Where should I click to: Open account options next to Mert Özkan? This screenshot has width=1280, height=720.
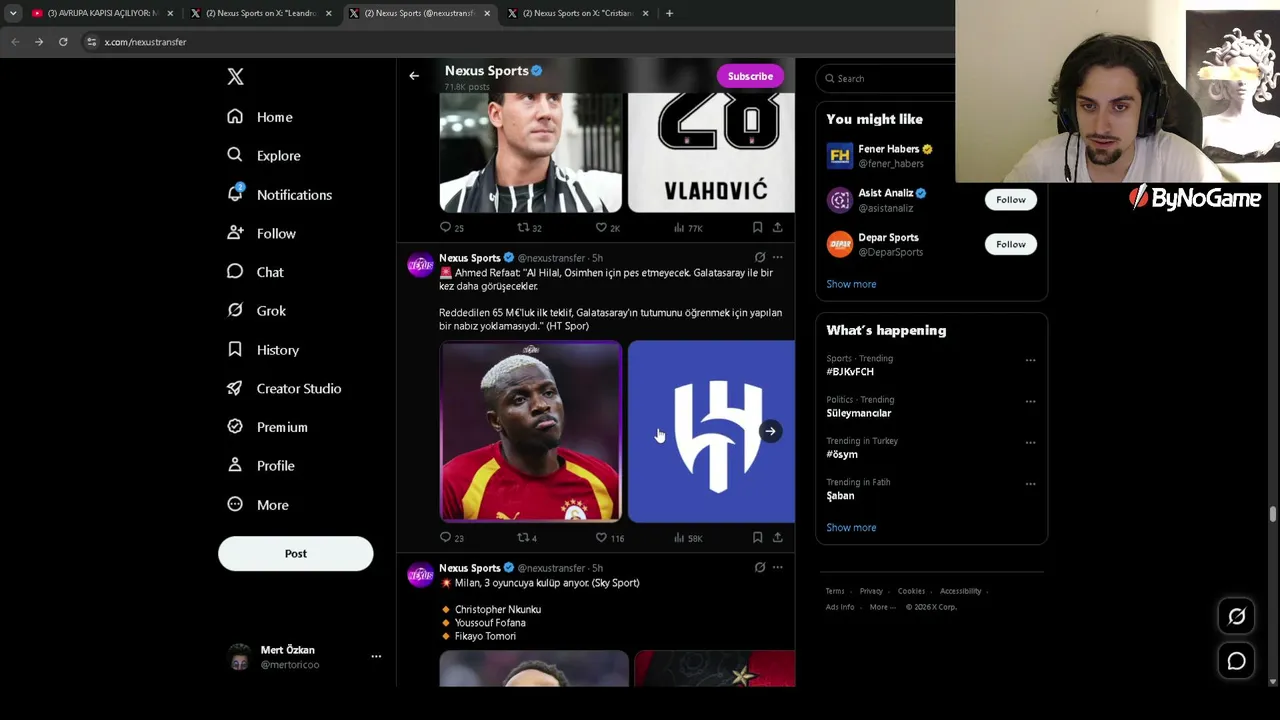click(x=376, y=657)
